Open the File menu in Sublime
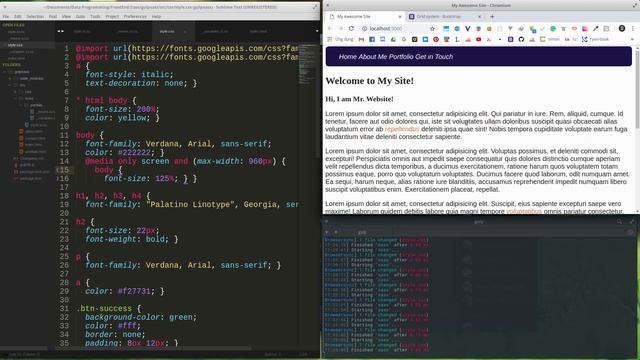The width and height of the screenshot is (640, 360). [6, 17]
